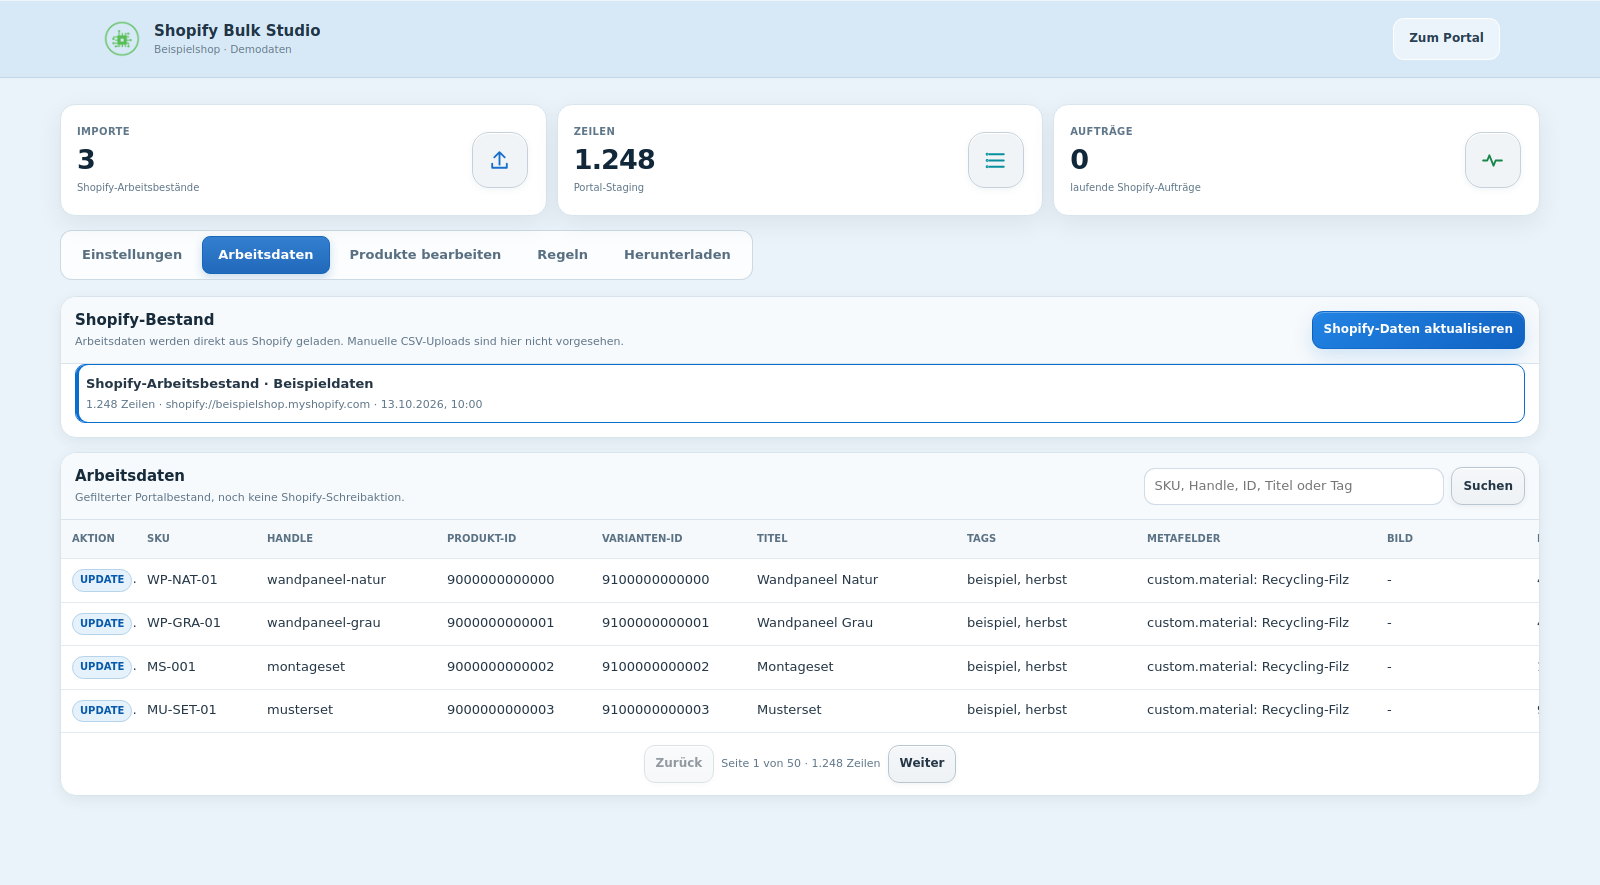The image size is (1600, 885).
Task: Click the TITEL column header
Action: point(772,538)
